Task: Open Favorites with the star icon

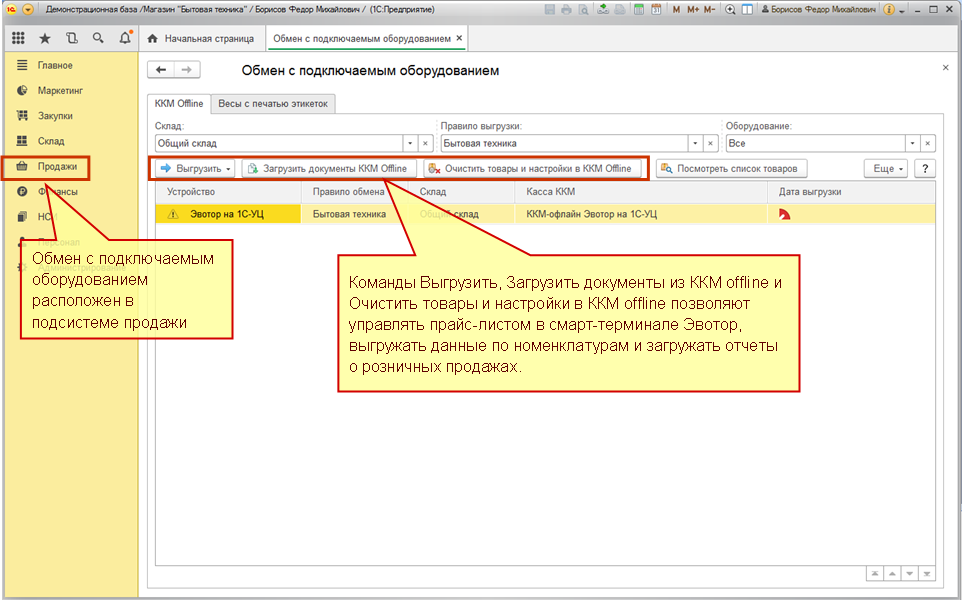Action: click(x=45, y=38)
